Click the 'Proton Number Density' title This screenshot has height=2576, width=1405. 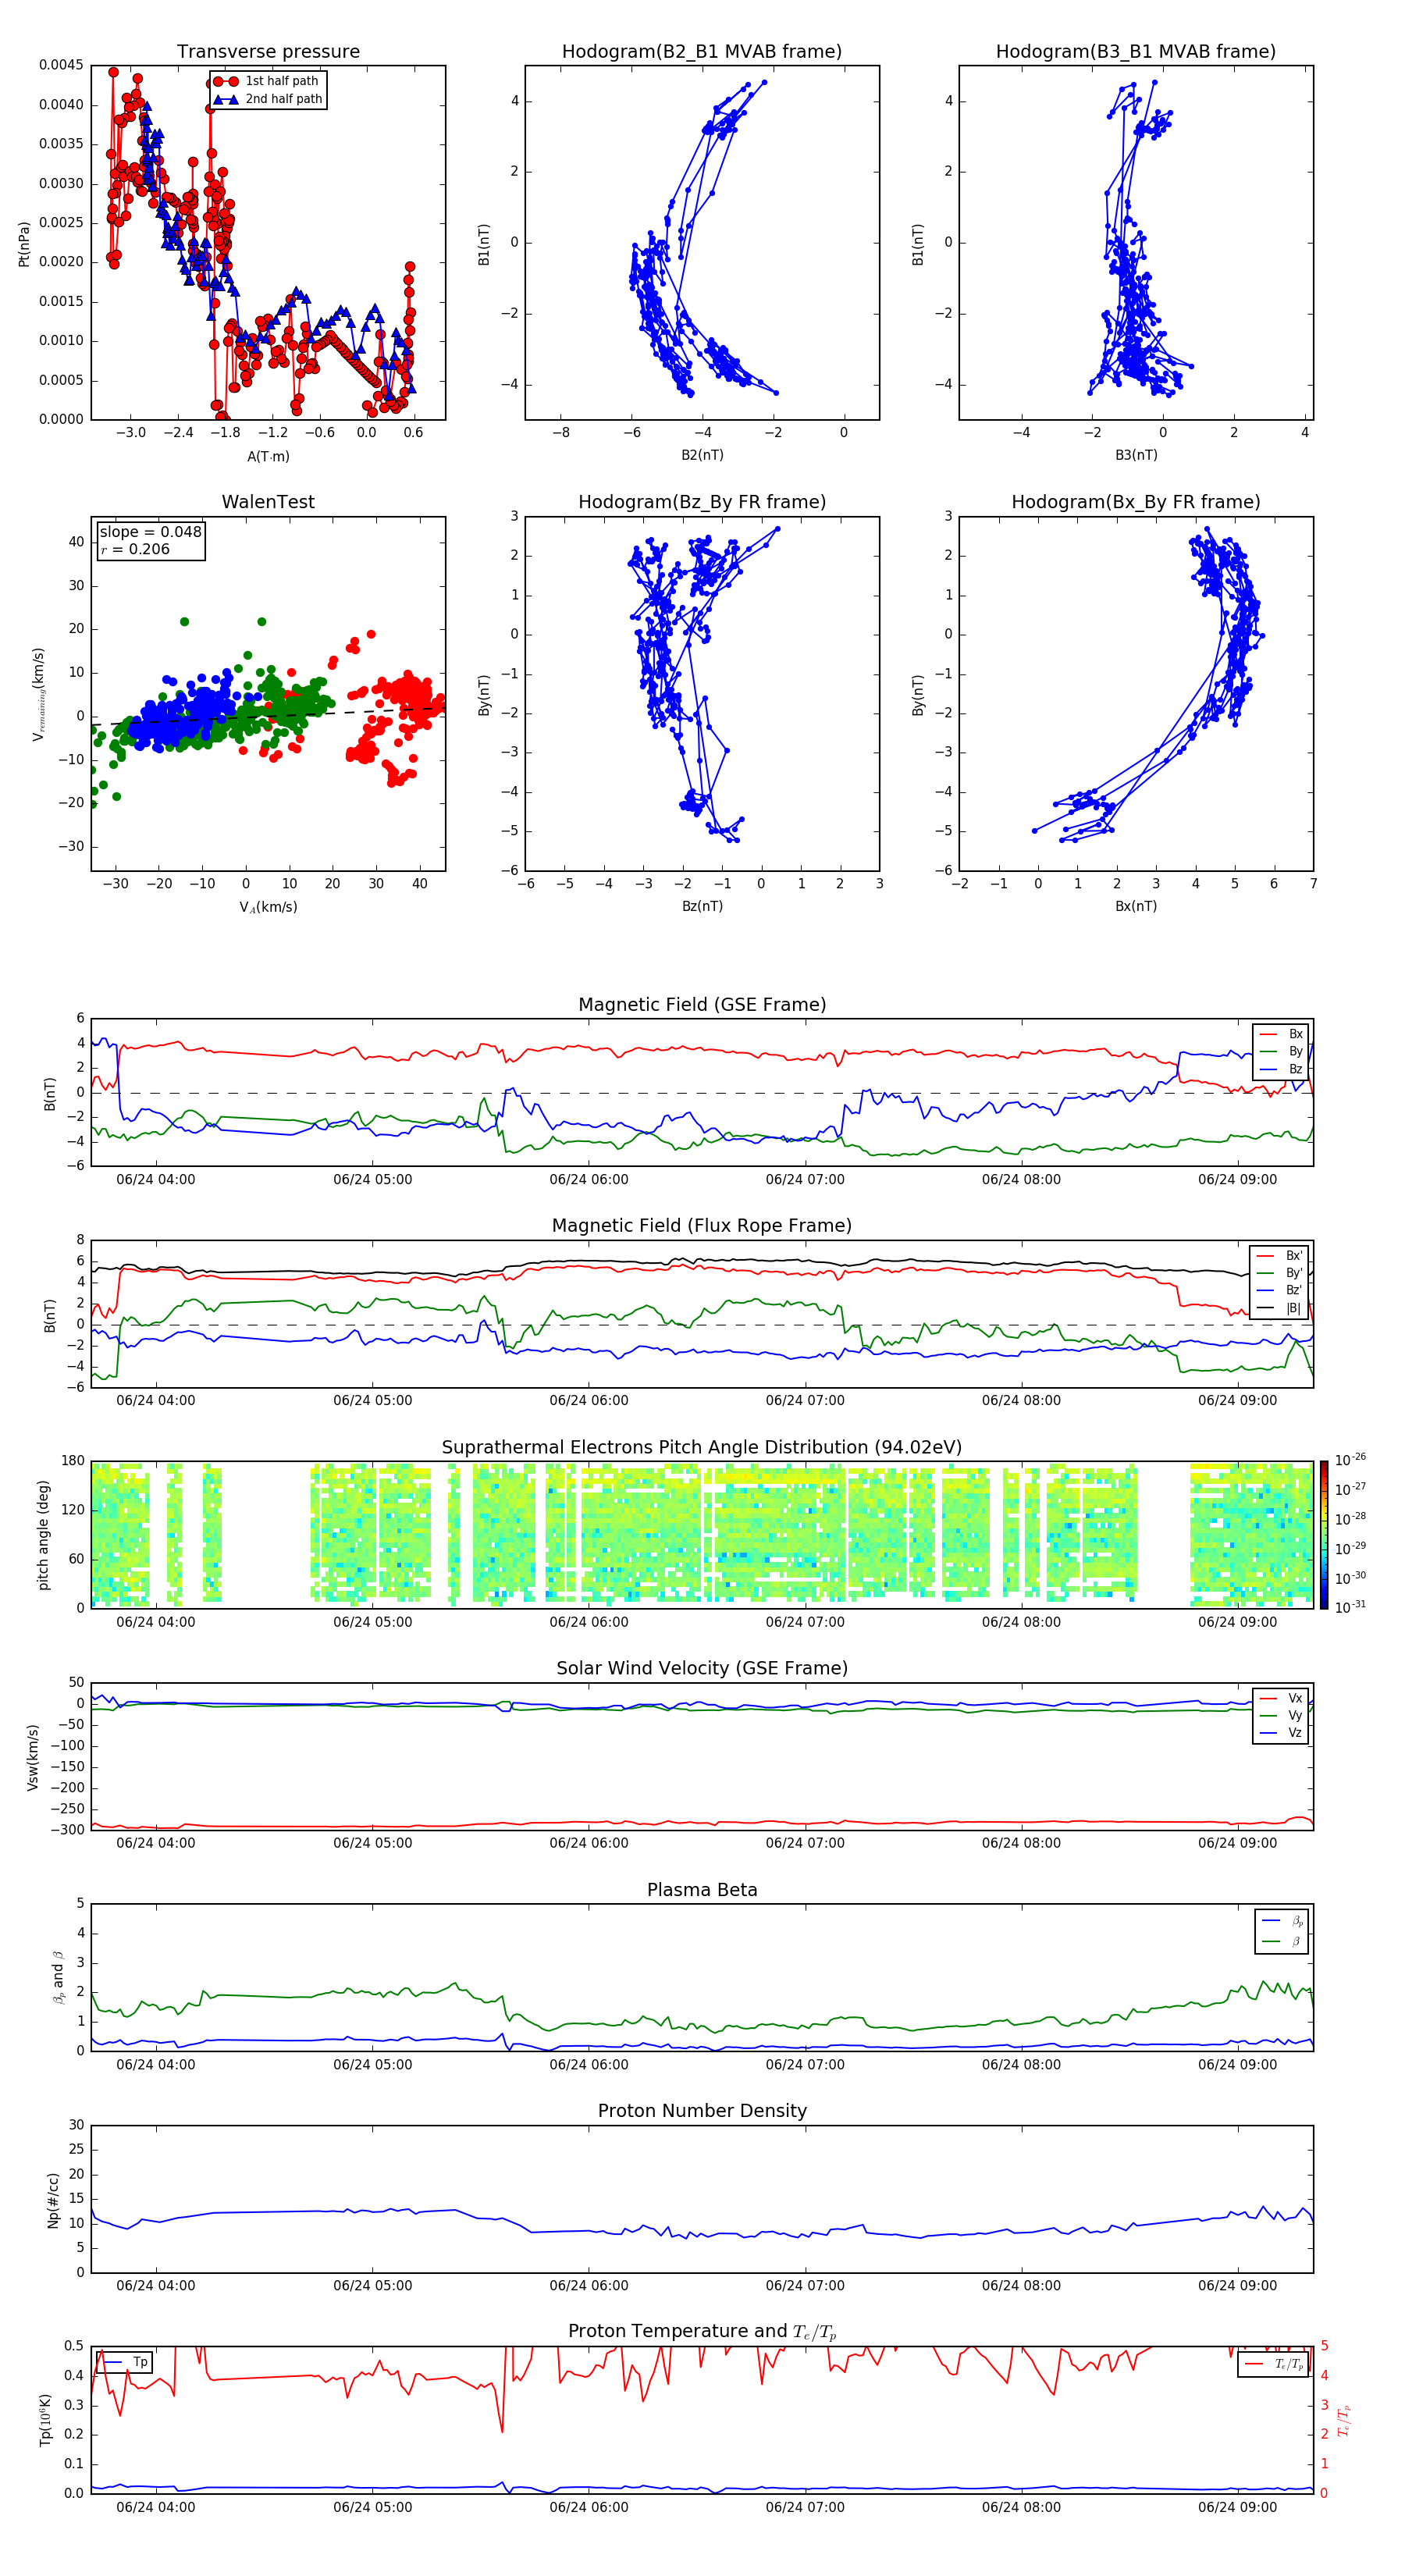[702, 2111]
